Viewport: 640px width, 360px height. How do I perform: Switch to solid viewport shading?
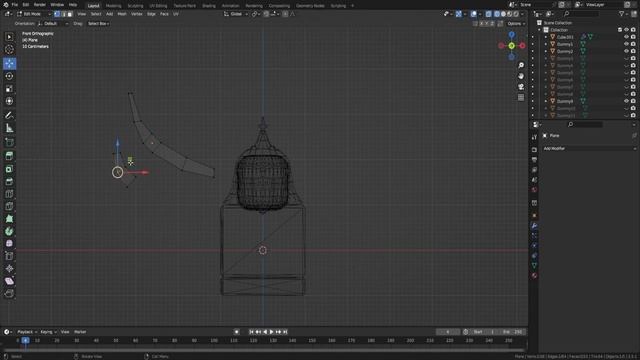click(503, 14)
